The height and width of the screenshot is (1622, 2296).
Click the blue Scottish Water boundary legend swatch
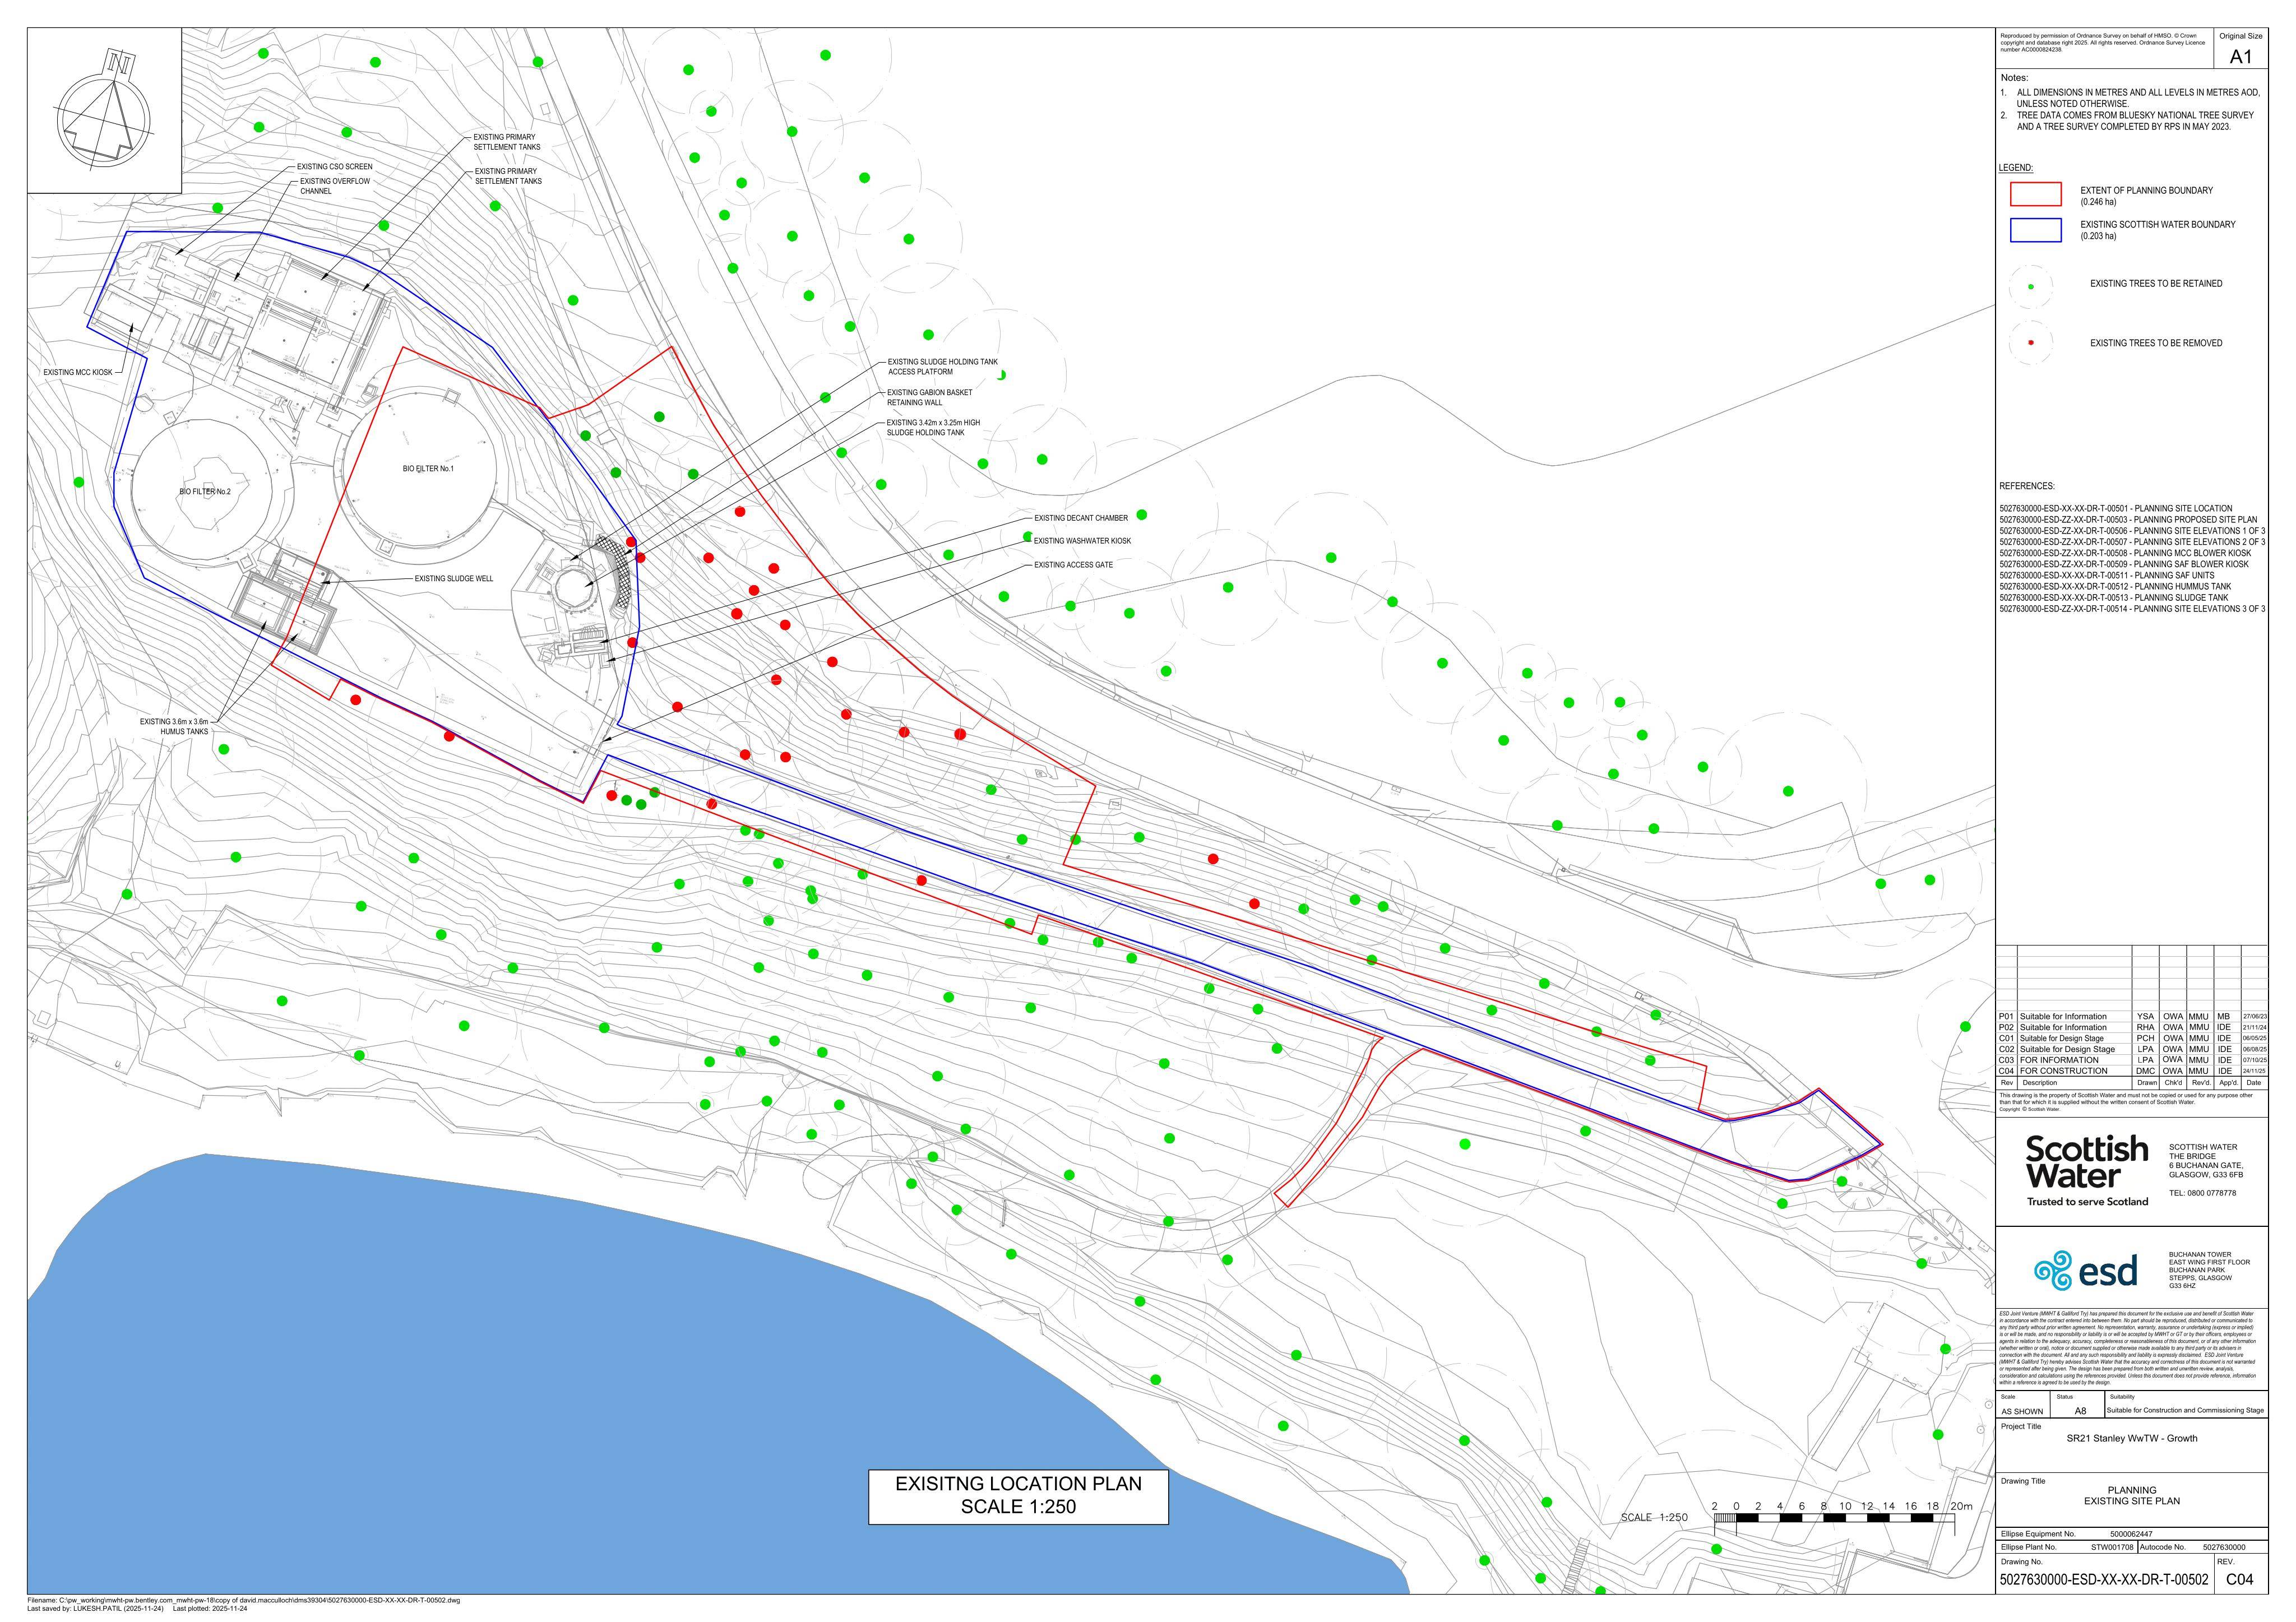[x=2035, y=229]
